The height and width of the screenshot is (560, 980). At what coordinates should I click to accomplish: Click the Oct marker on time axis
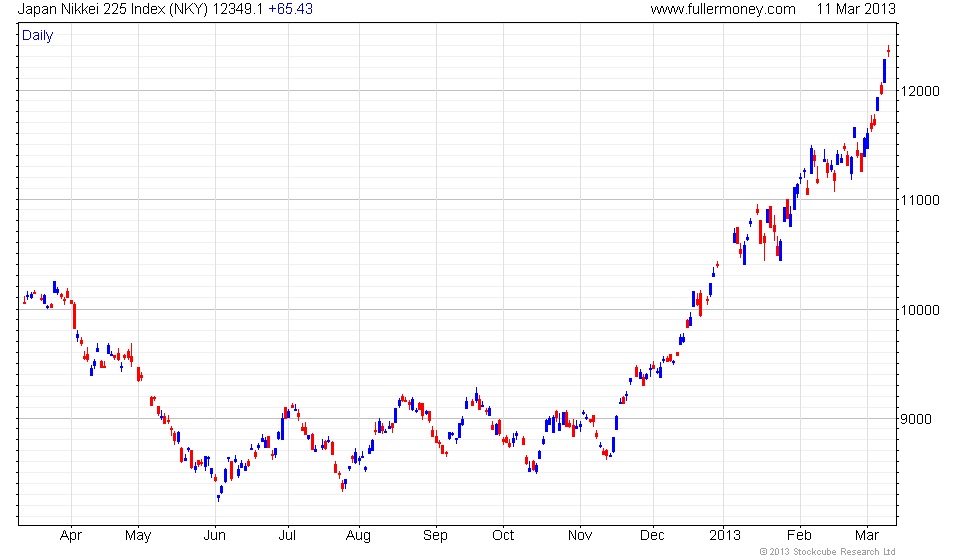point(503,535)
